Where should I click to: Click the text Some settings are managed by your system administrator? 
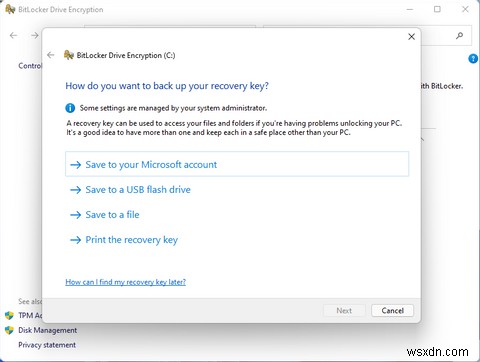click(173, 108)
